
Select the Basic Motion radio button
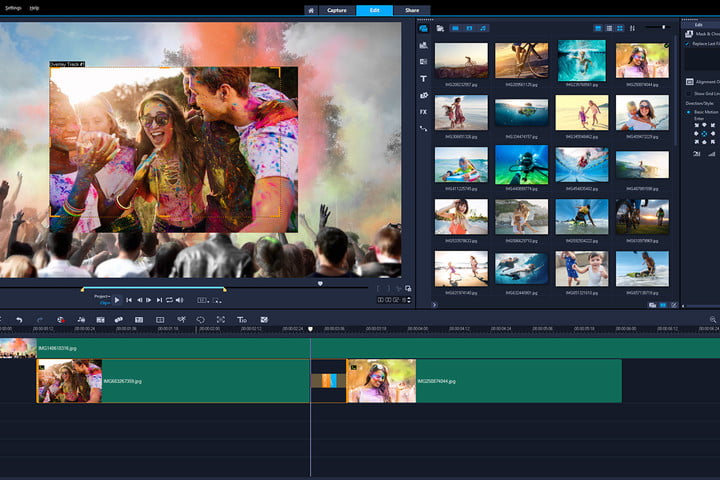tap(688, 112)
